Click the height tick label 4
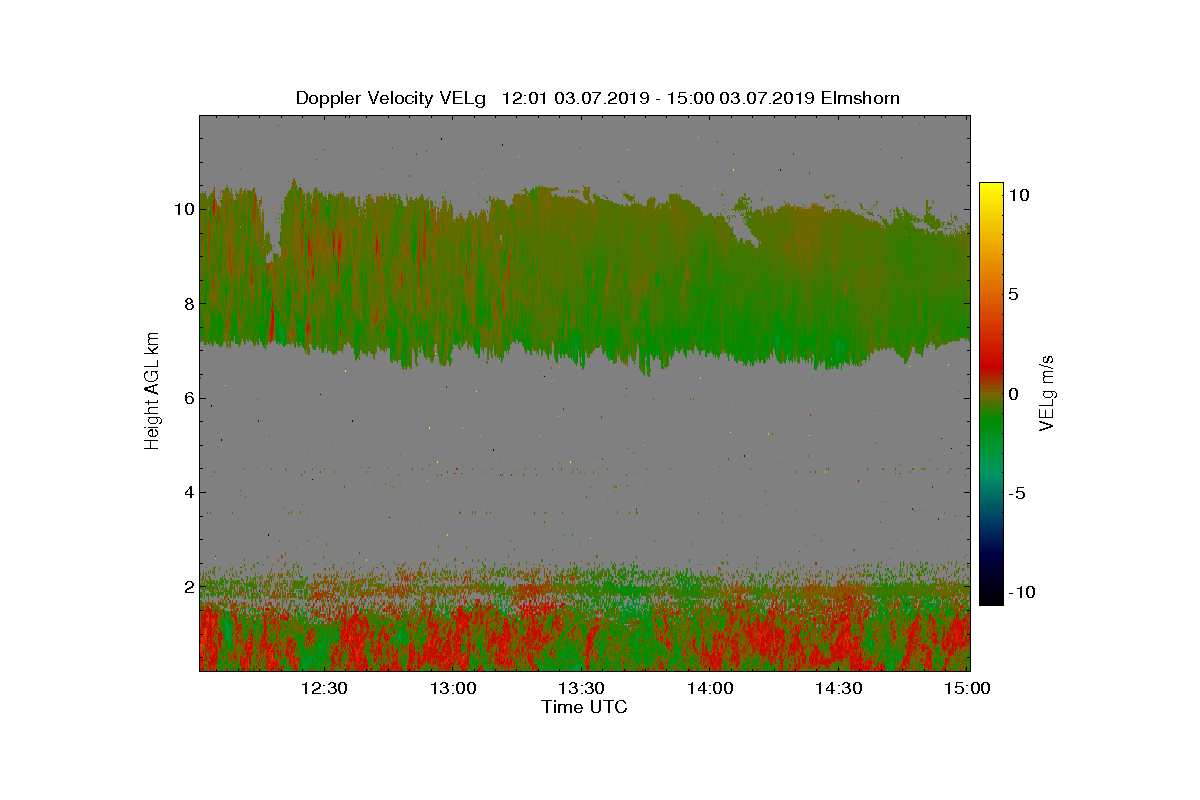Viewport: 1200px width, 800px height. coord(187,492)
